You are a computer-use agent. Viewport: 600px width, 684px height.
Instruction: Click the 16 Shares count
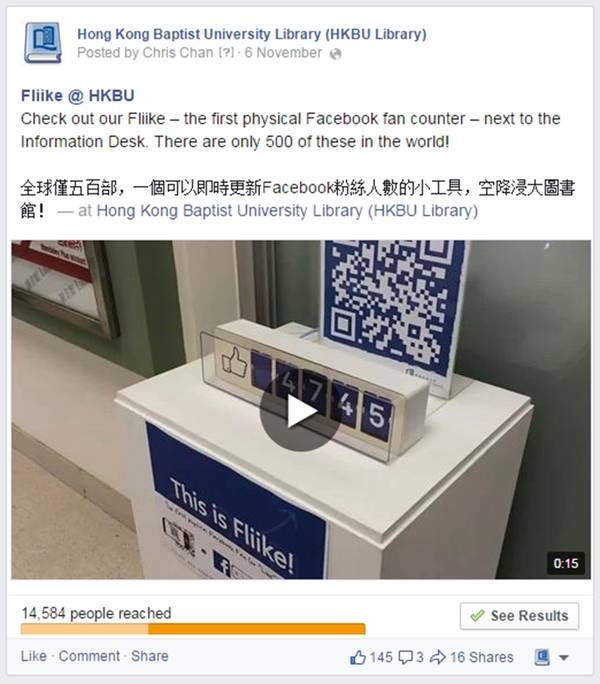482,657
